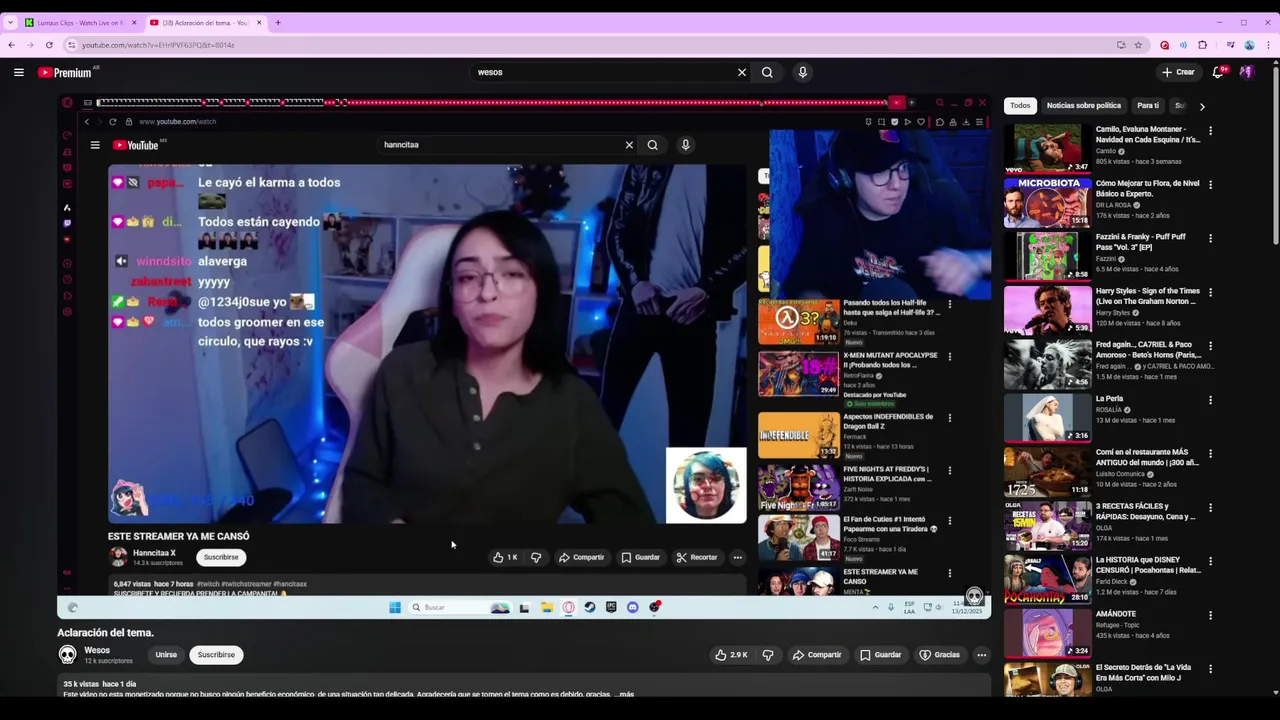Viewport: 1280px width, 720px height.
Task: Open Harry Styles Sign of the Times thumbnail
Action: [x=1047, y=310]
